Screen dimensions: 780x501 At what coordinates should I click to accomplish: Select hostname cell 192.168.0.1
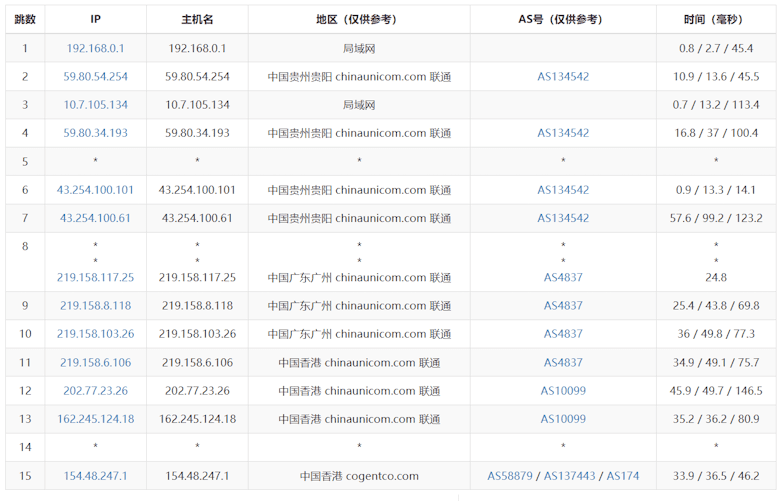[x=197, y=48]
